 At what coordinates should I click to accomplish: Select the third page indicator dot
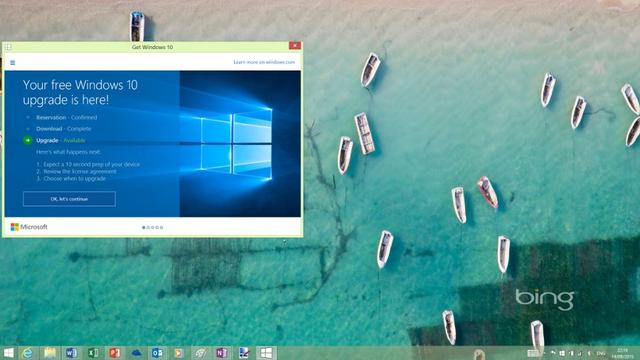(x=153, y=227)
